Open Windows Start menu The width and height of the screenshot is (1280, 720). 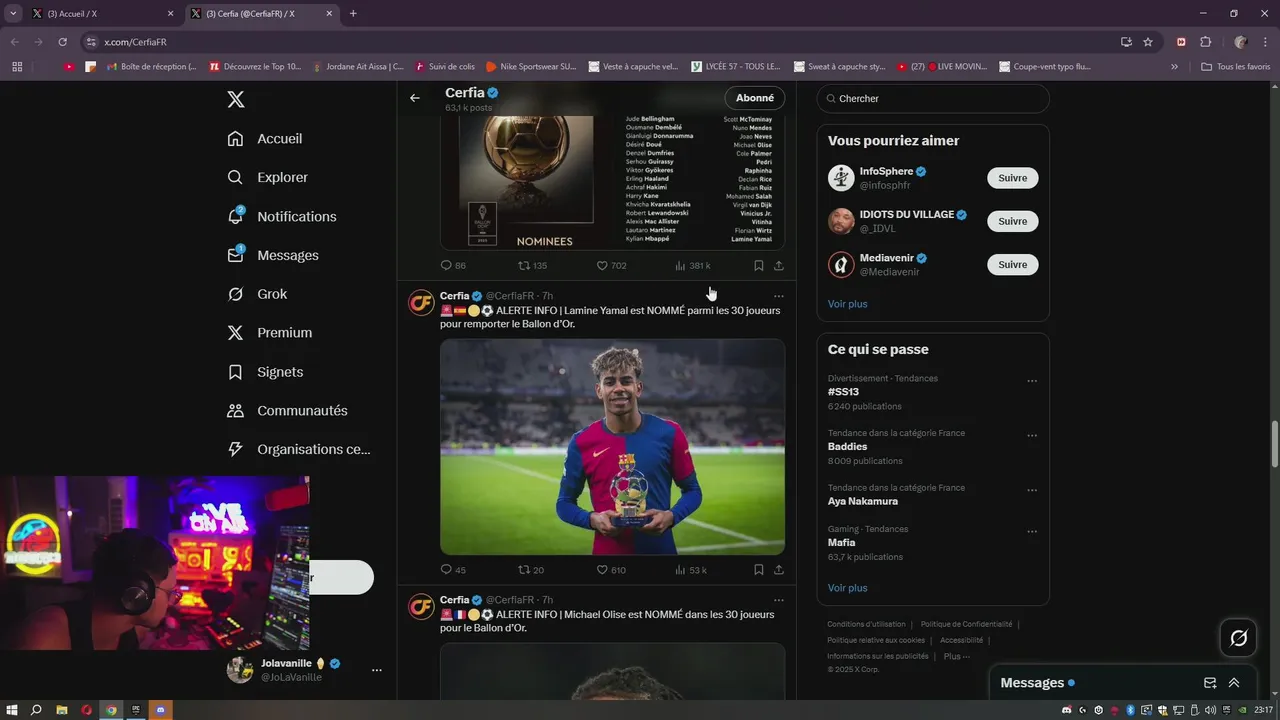coord(13,710)
